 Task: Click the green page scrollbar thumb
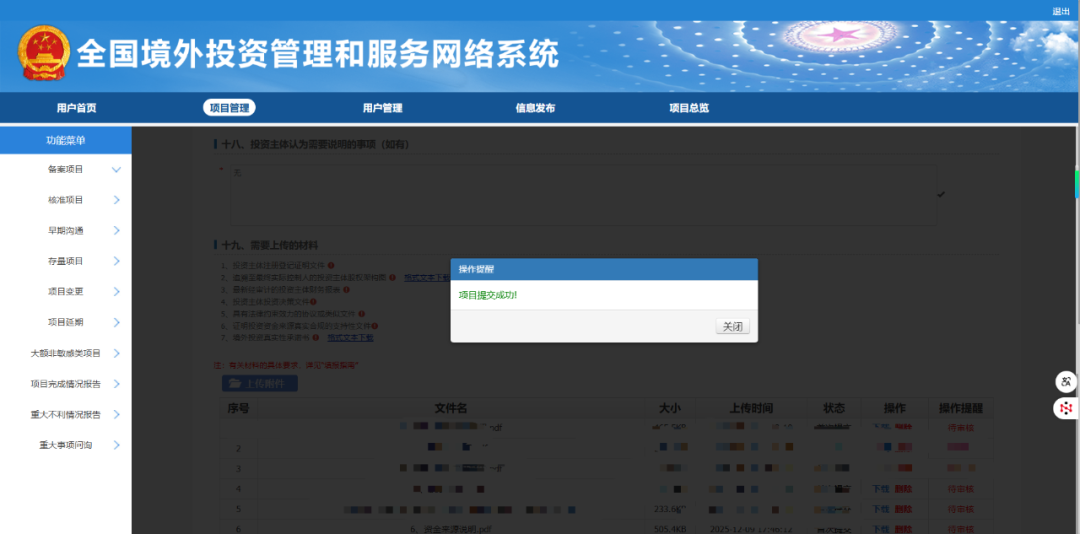coord(1077,184)
